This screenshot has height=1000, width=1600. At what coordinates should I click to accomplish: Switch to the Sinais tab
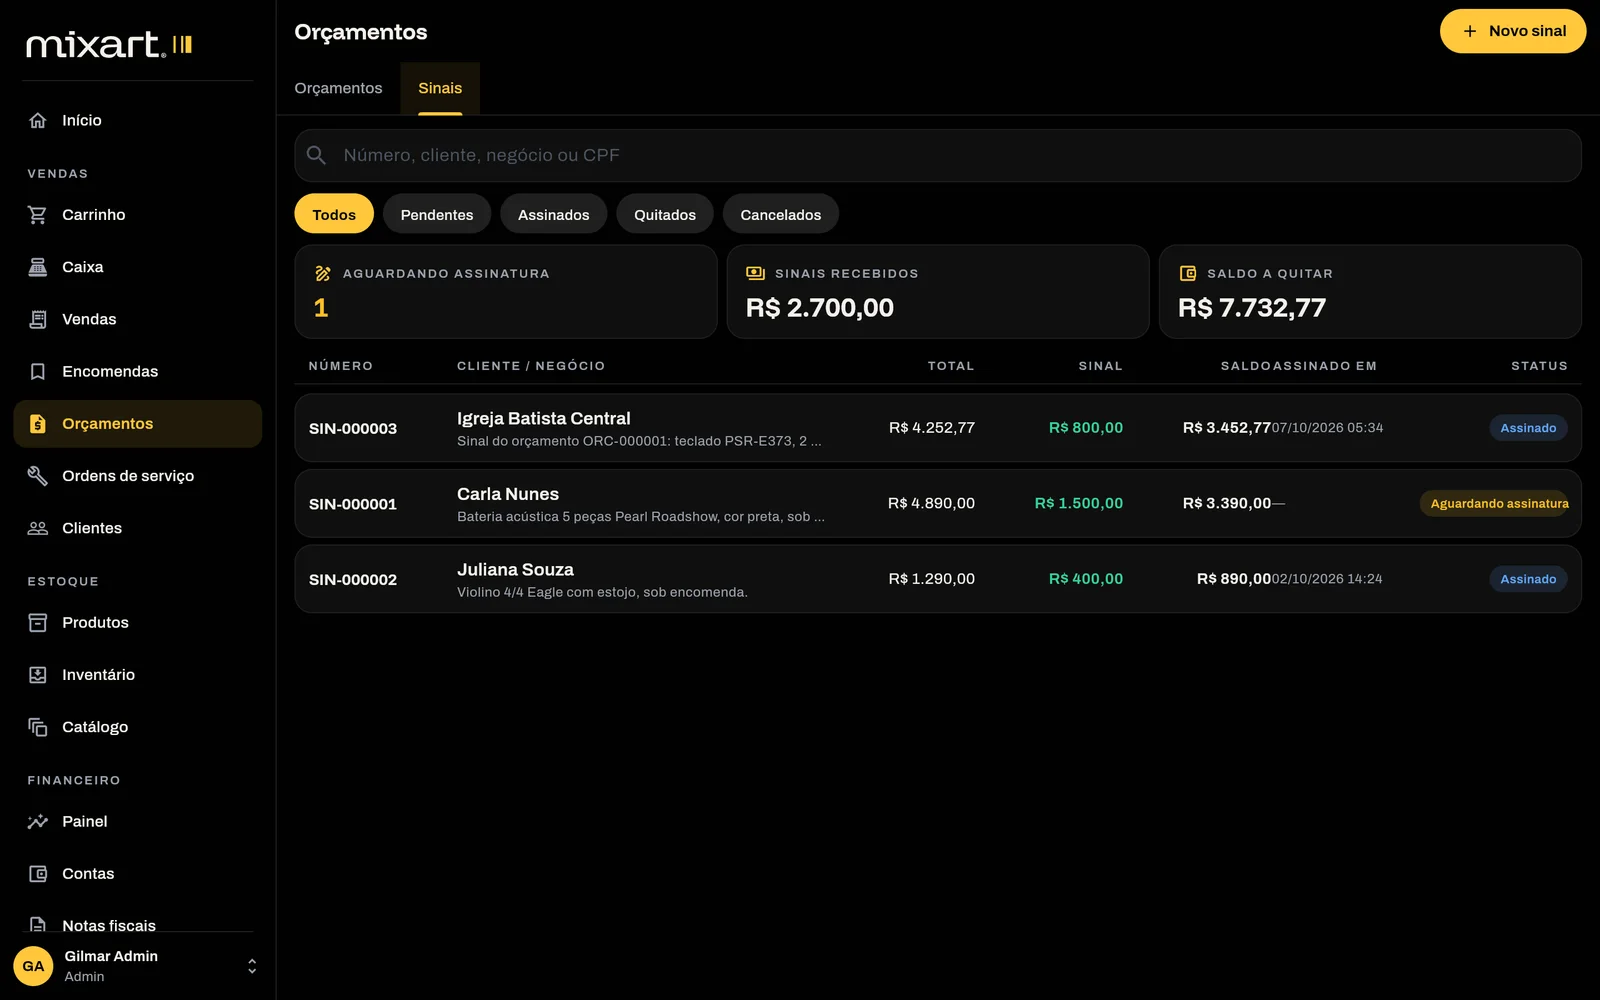point(440,88)
